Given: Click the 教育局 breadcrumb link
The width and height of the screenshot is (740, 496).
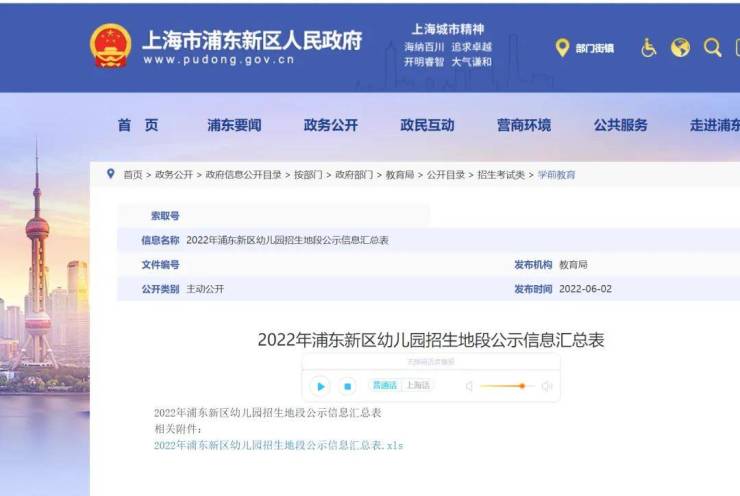Looking at the screenshot, I should click(x=400, y=175).
